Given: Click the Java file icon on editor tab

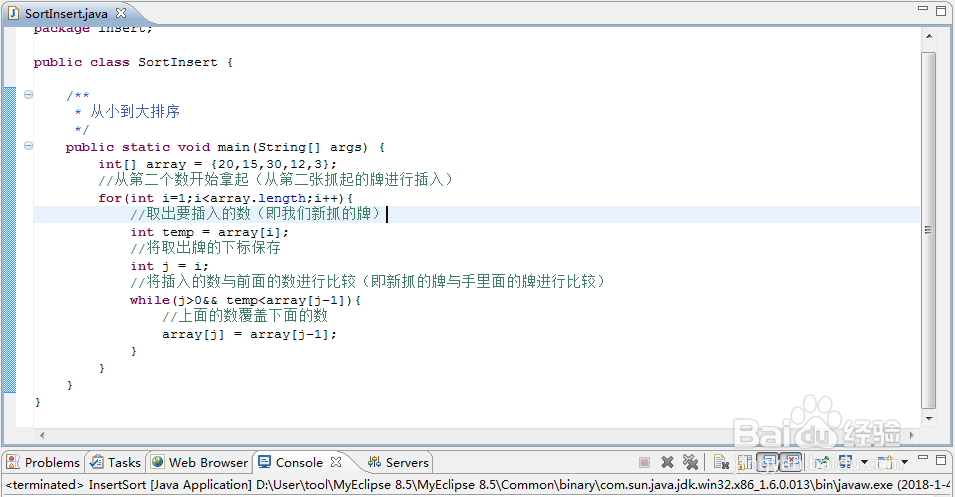Looking at the screenshot, I should point(13,13).
